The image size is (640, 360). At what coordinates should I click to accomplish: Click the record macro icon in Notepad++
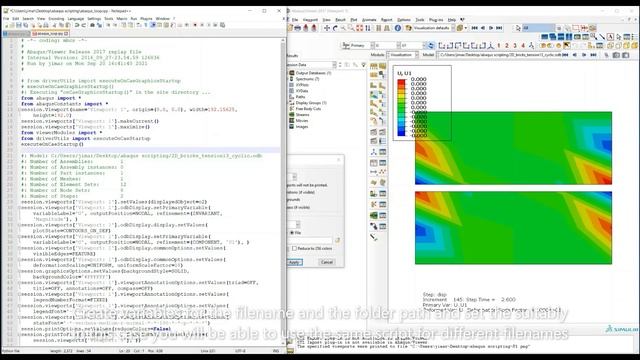(x=195, y=25)
